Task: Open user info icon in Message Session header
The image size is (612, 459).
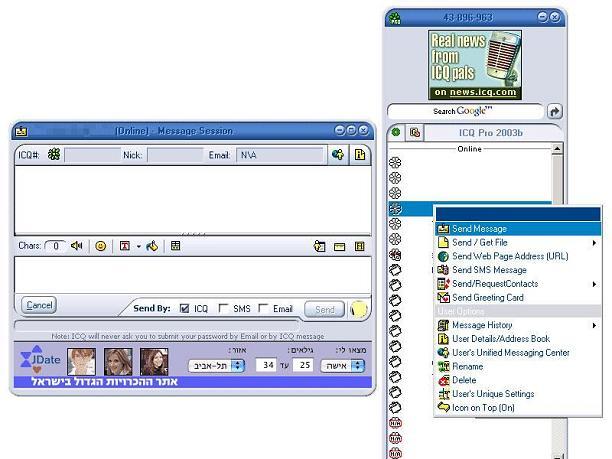Action: [360, 155]
